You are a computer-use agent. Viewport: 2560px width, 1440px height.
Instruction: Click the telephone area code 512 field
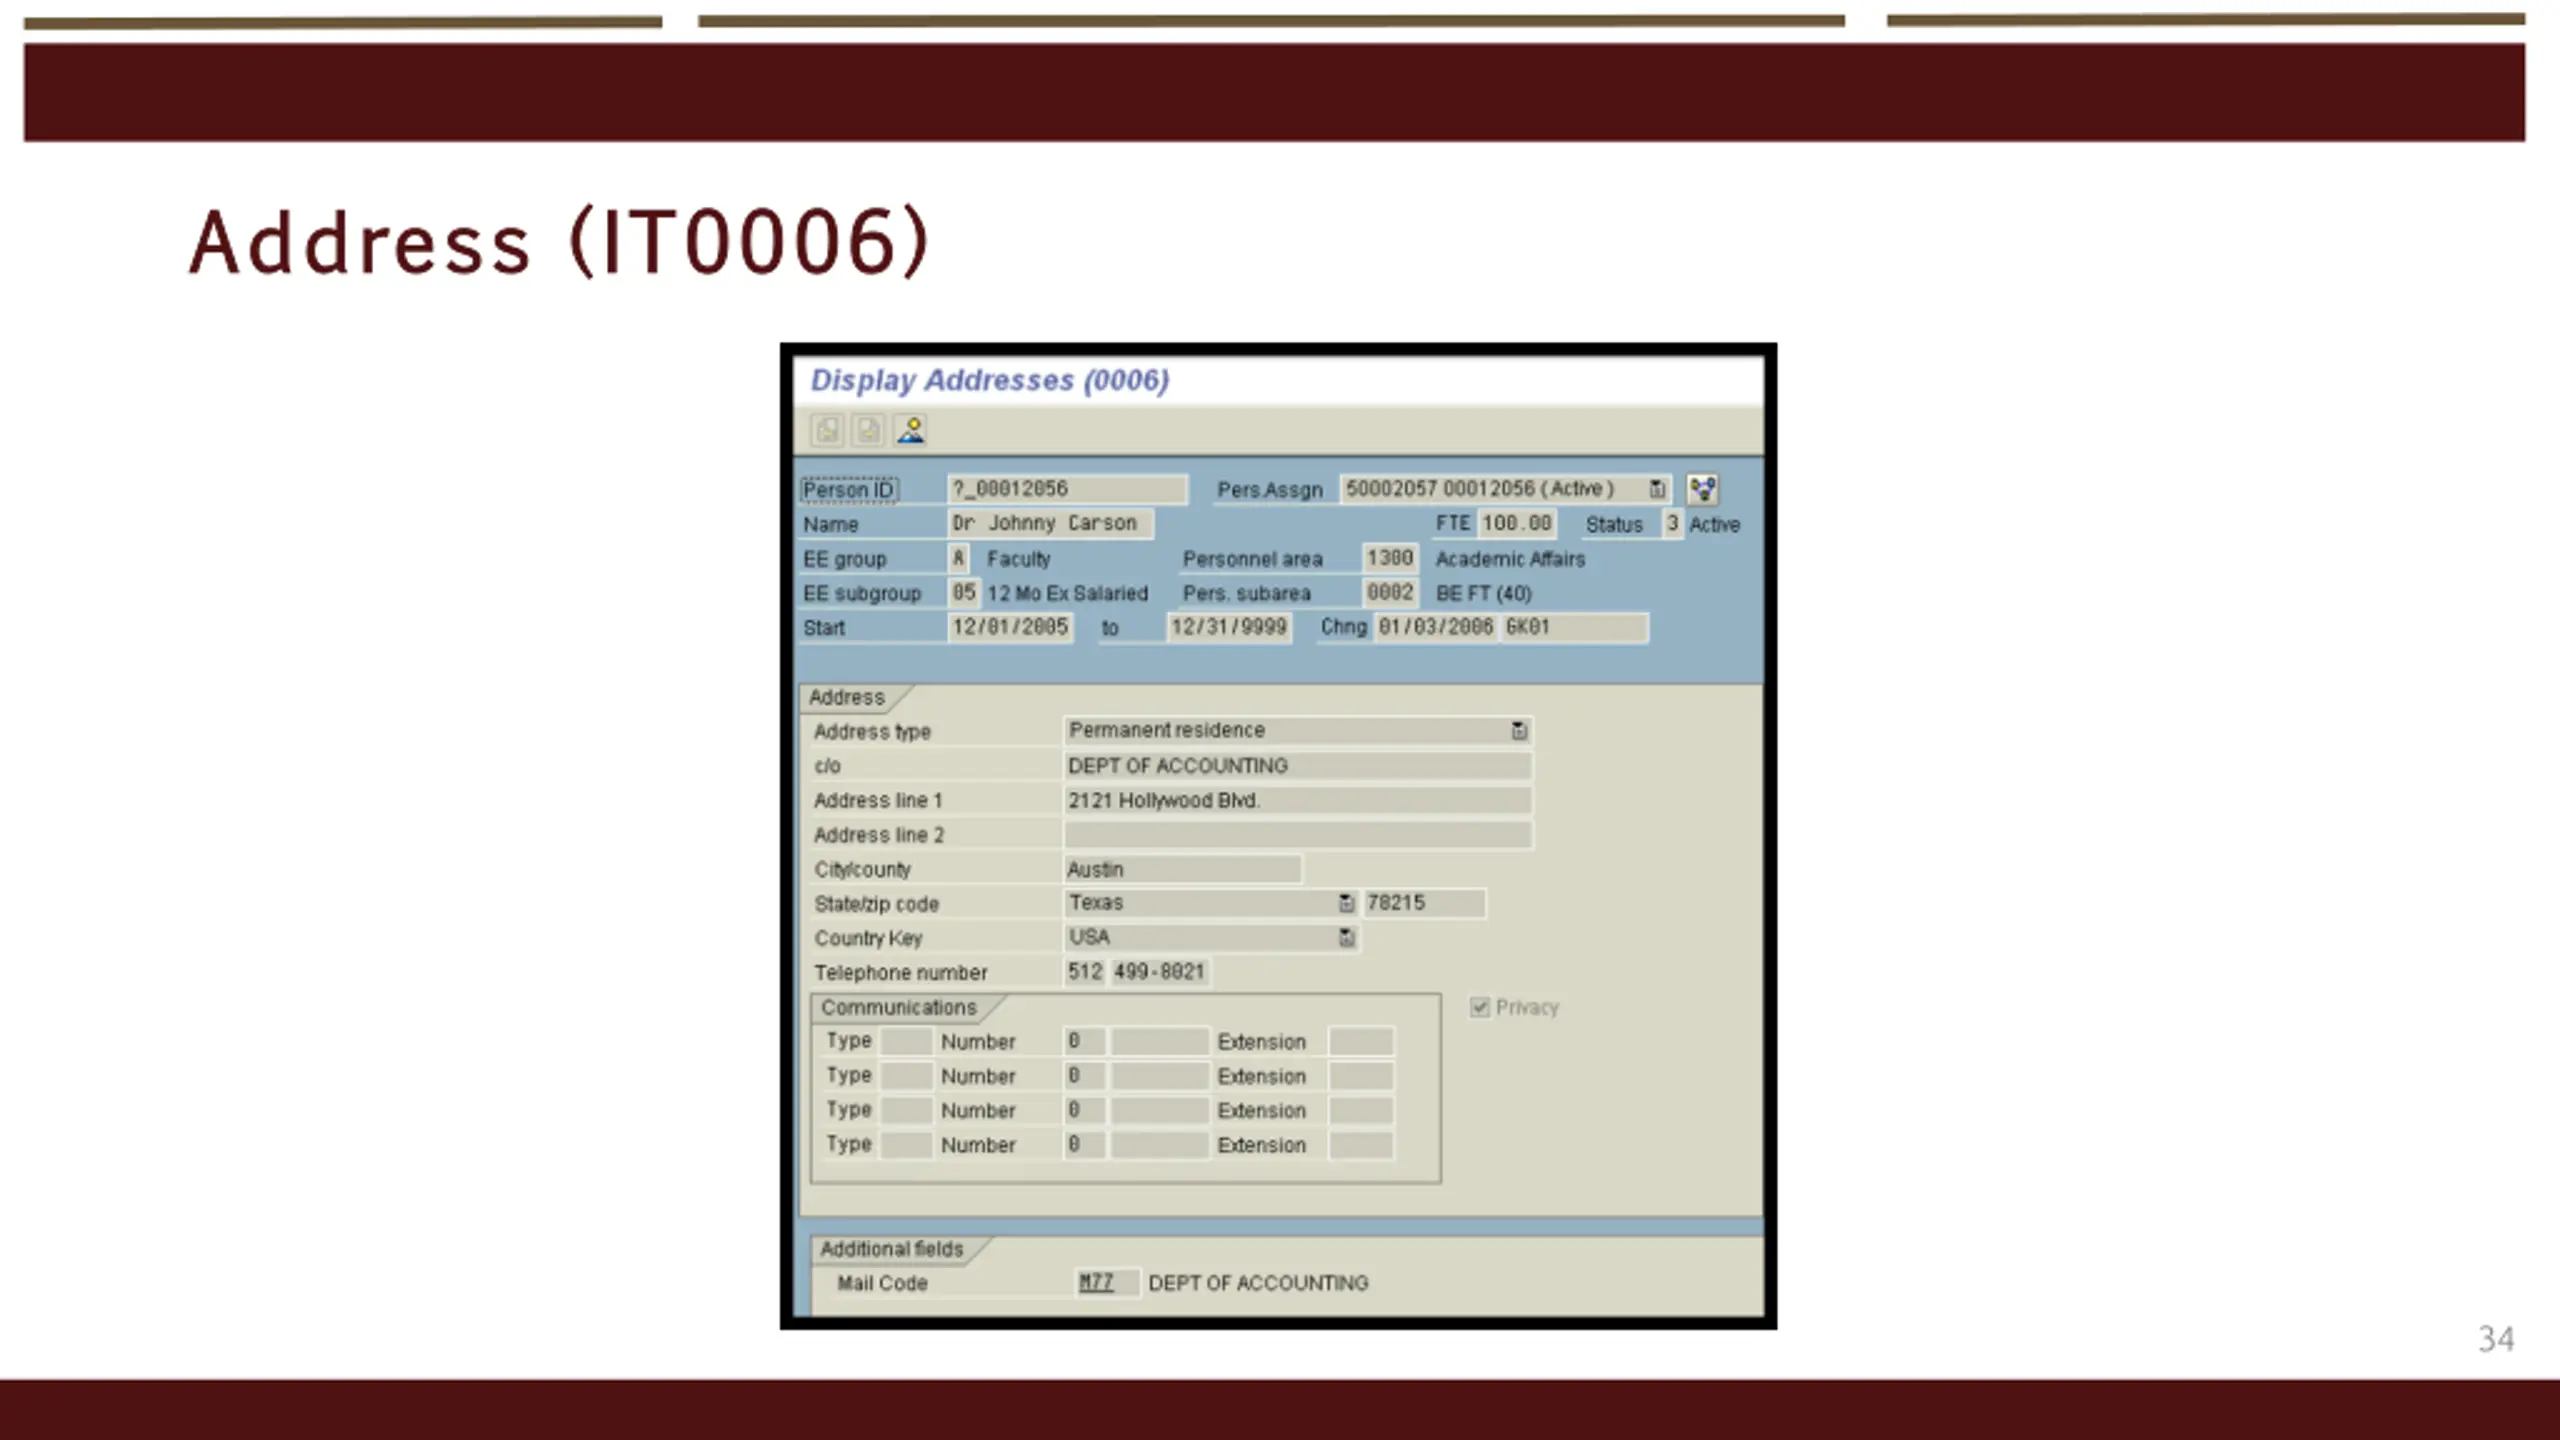coord(1085,972)
